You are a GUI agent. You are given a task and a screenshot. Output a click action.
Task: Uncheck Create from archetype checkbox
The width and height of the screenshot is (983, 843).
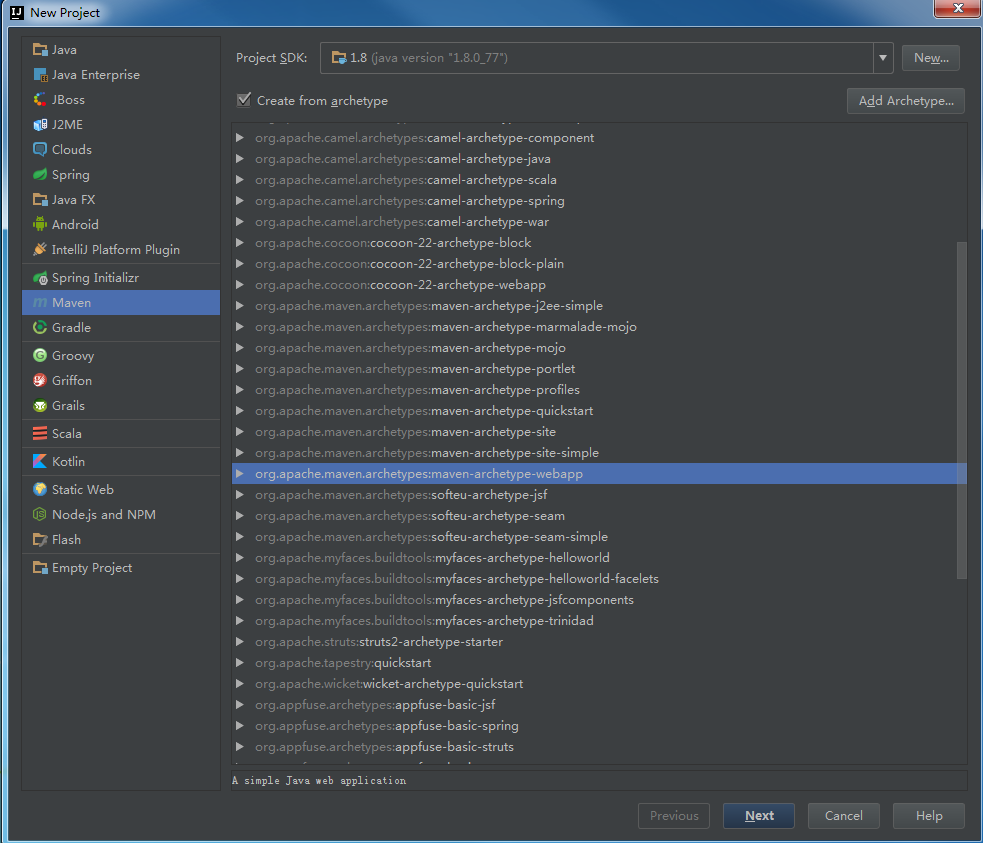point(244,100)
